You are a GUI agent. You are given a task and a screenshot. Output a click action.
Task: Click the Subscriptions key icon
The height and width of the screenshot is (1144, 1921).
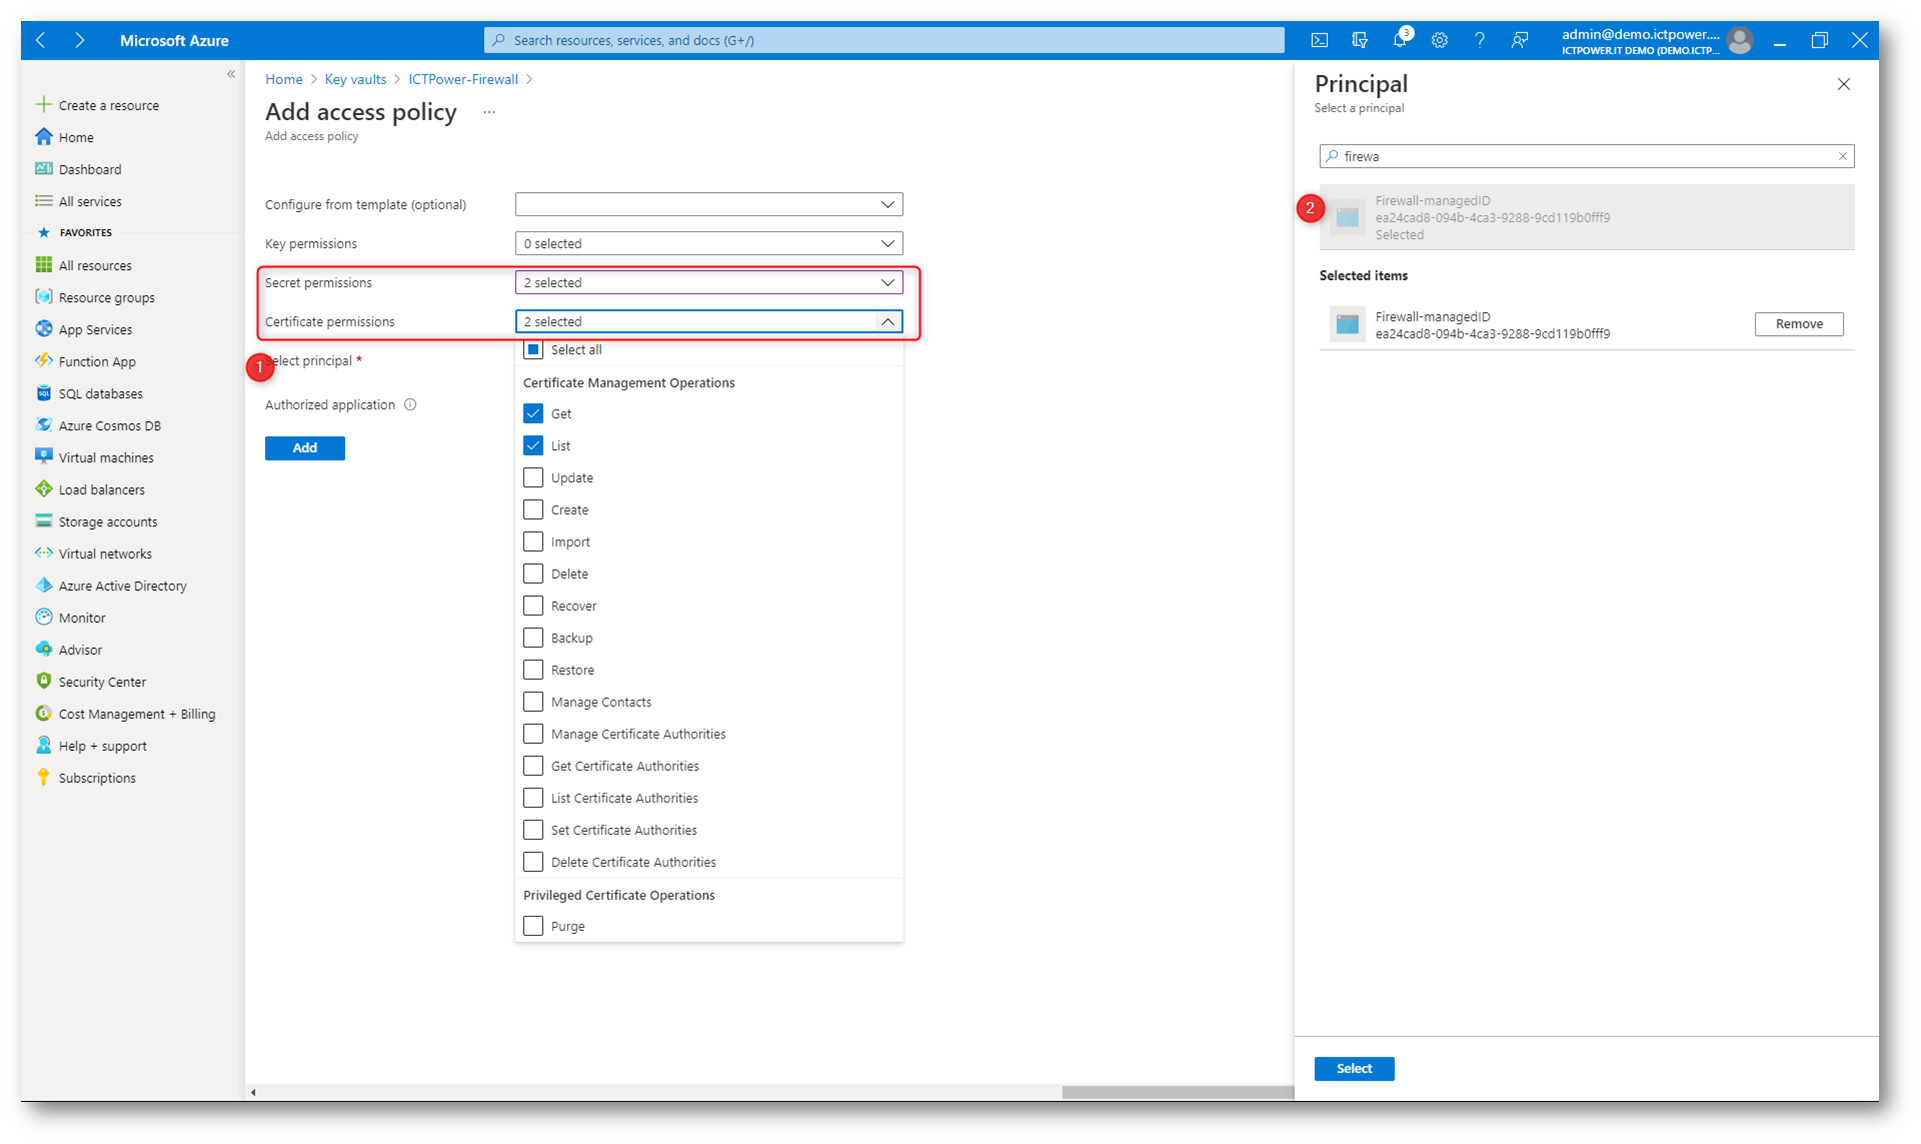(x=43, y=776)
